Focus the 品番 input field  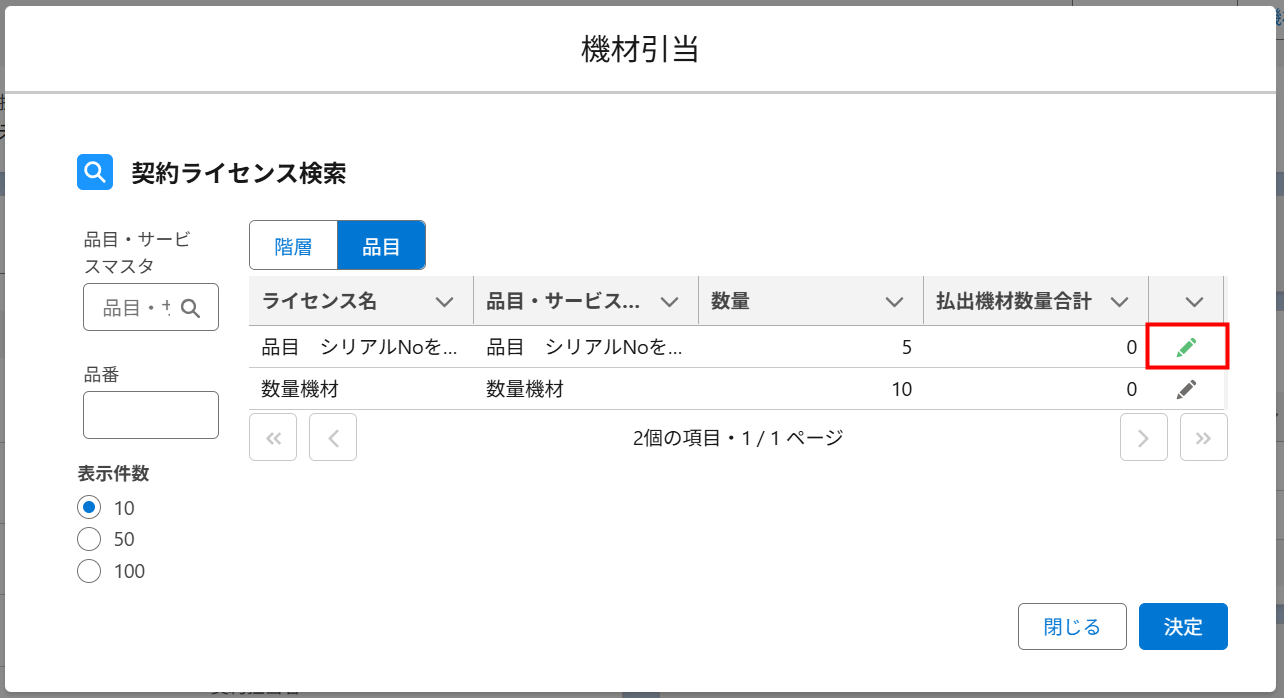point(151,415)
